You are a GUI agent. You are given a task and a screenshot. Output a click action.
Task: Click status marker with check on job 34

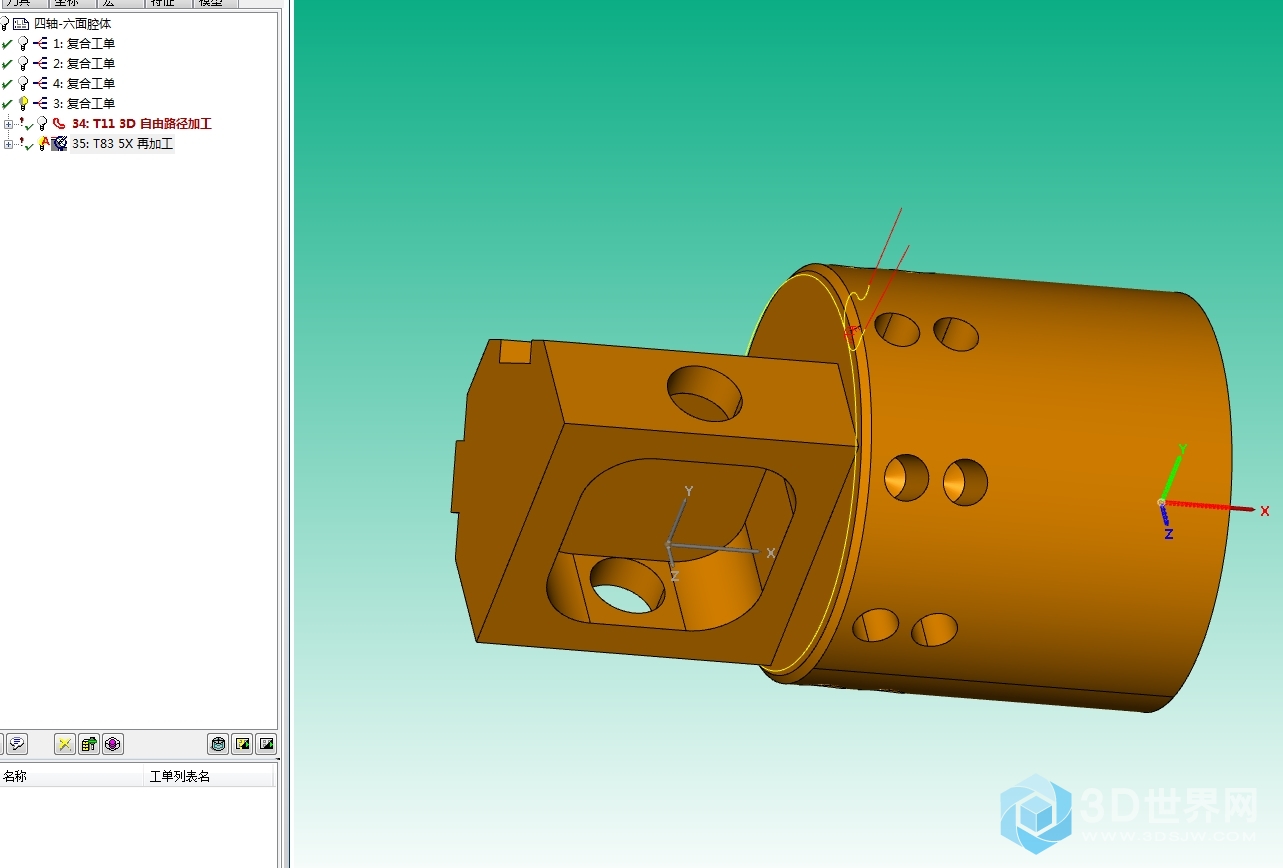[26, 123]
